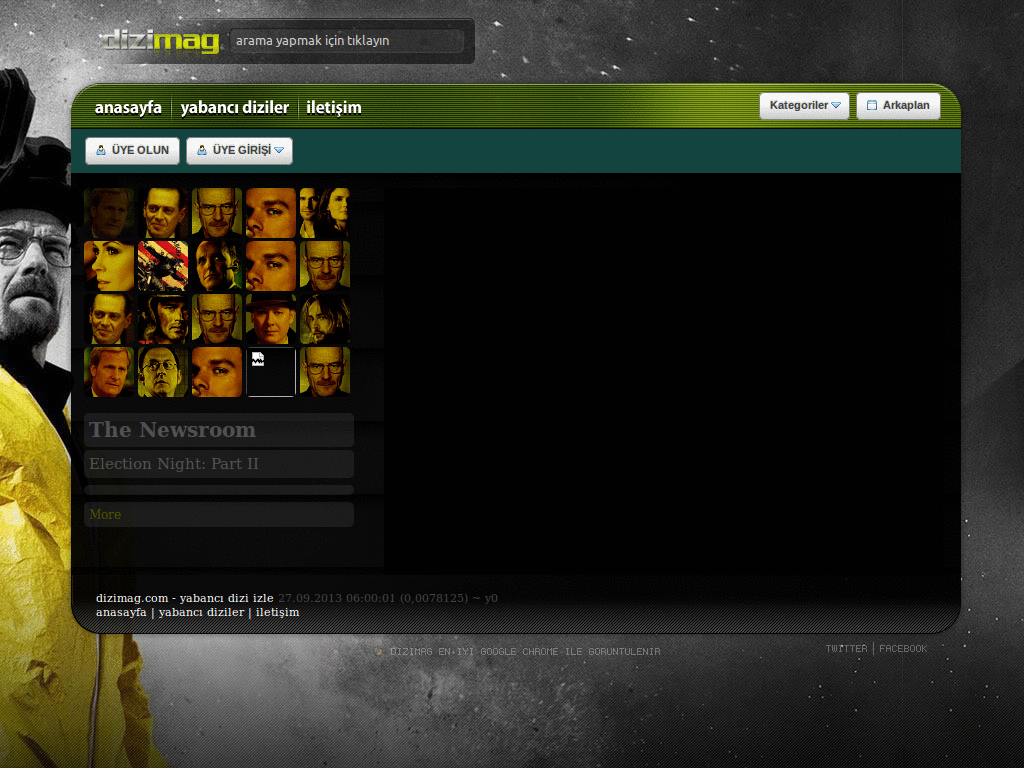
Task: Open thumbnail of man in fedora hat
Action: point(270,319)
